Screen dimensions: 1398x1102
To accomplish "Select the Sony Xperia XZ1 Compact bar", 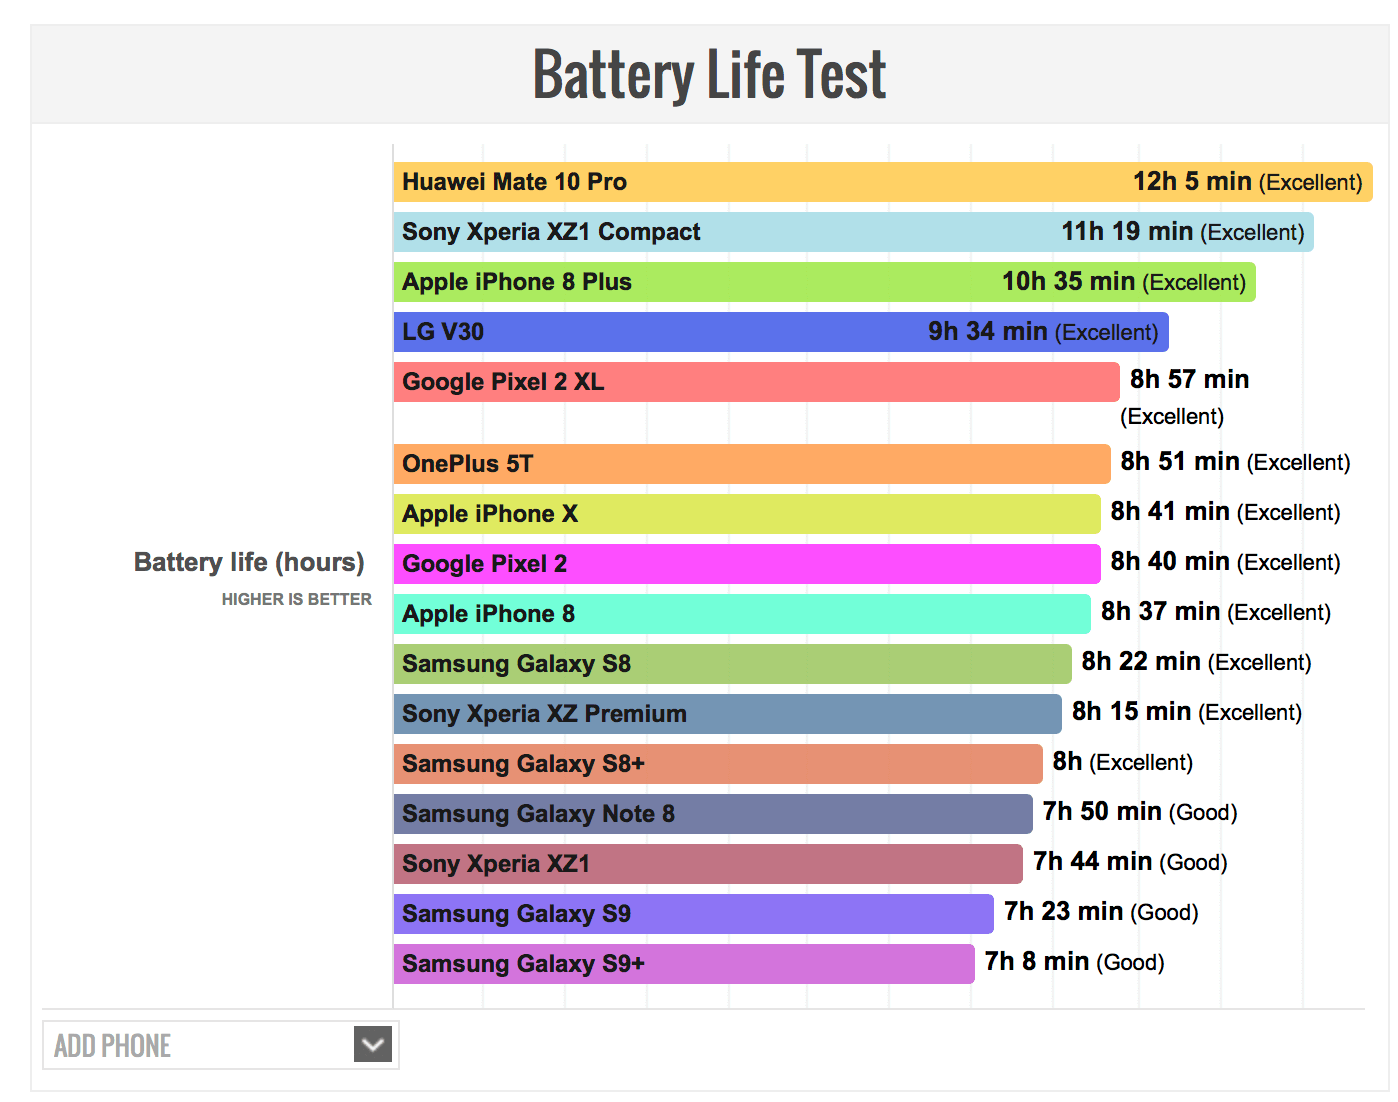I will pos(852,232).
